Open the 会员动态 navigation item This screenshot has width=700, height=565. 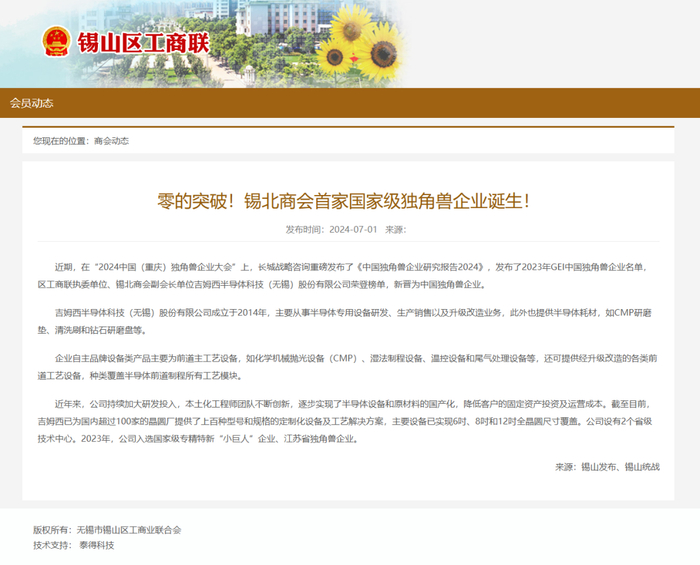[x=32, y=103]
